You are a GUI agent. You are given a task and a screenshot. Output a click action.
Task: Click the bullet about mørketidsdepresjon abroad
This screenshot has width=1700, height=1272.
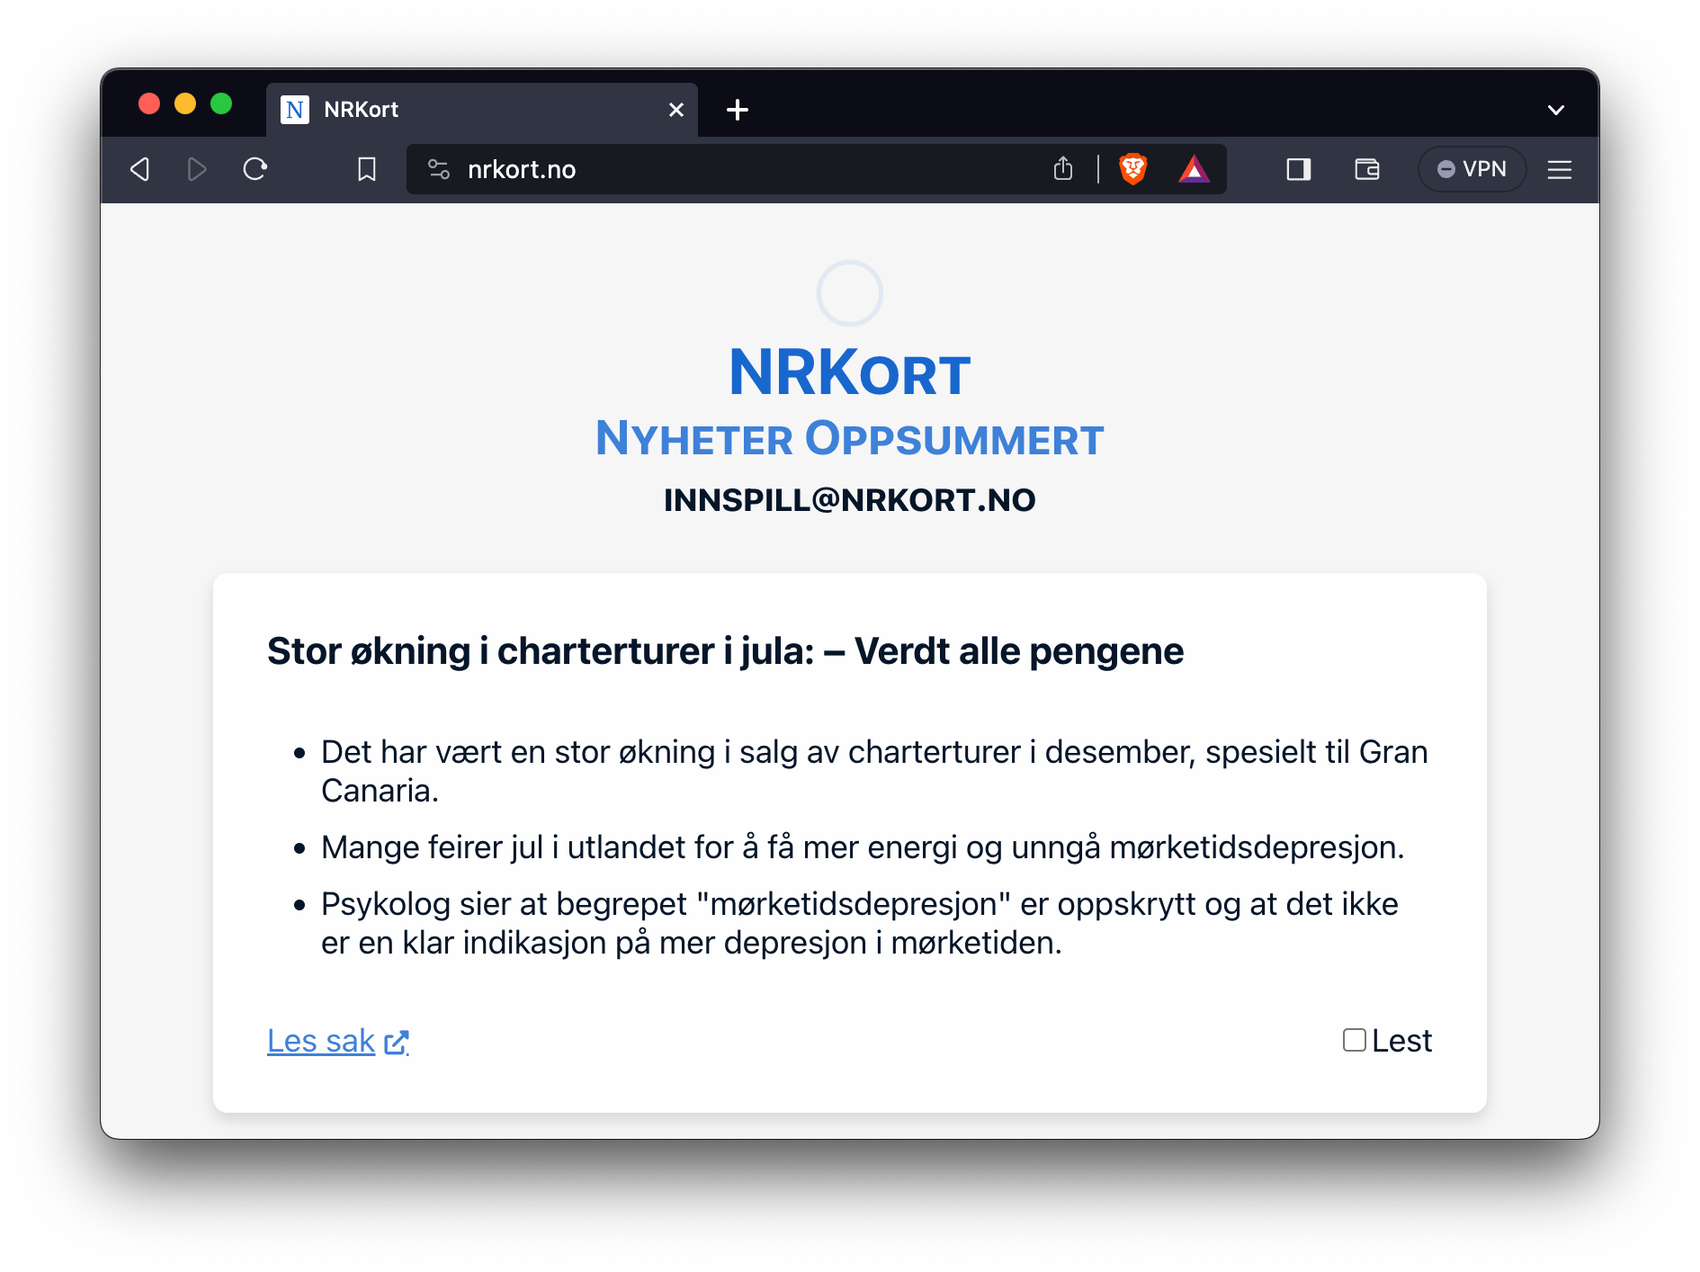pos(862,847)
